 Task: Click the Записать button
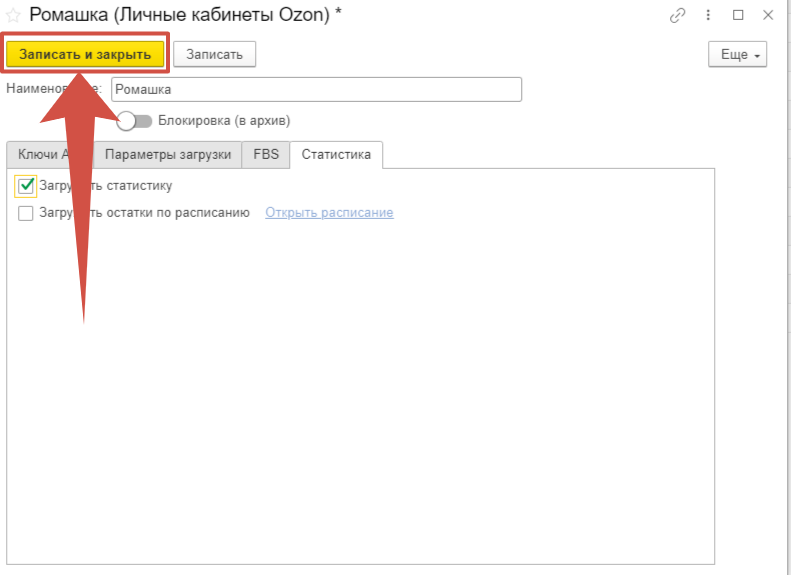pos(215,55)
